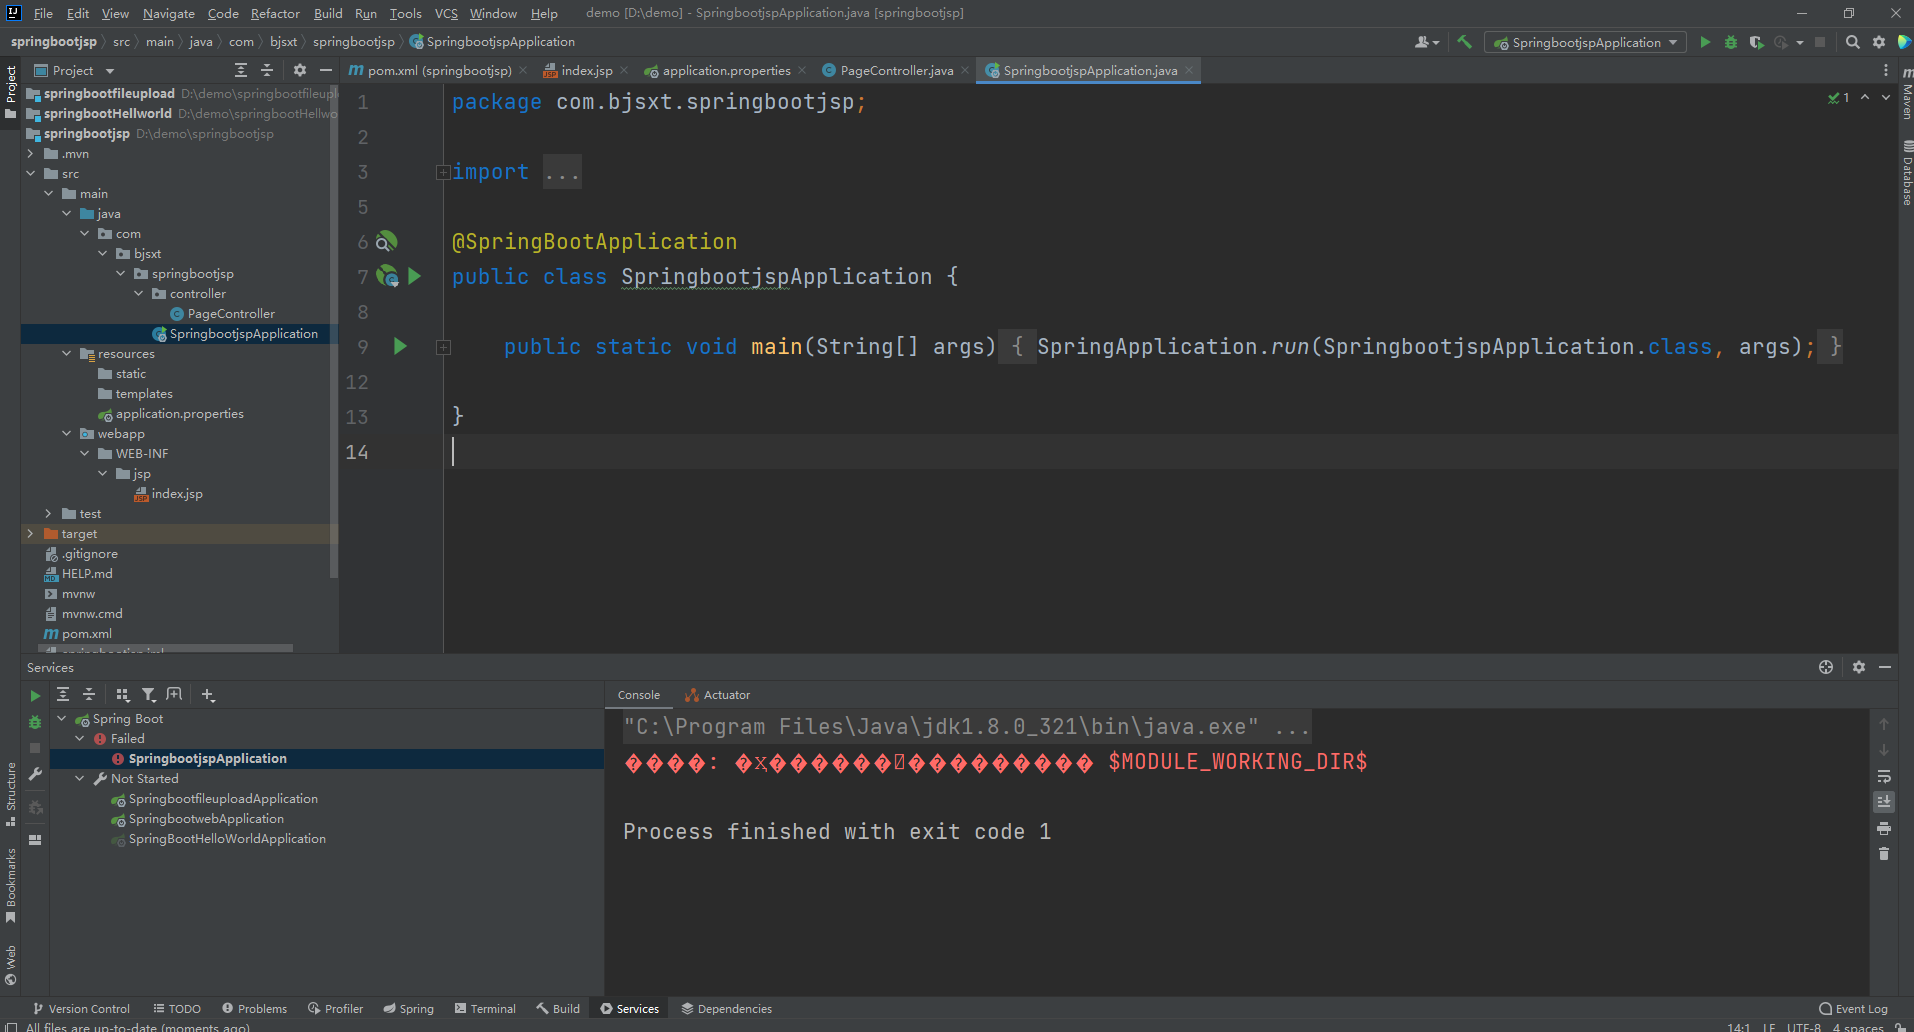The width and height of the screenshot is (1914, 1032).
Task: Toggle the Web tool window sidebar button
Action: [11, 965]
